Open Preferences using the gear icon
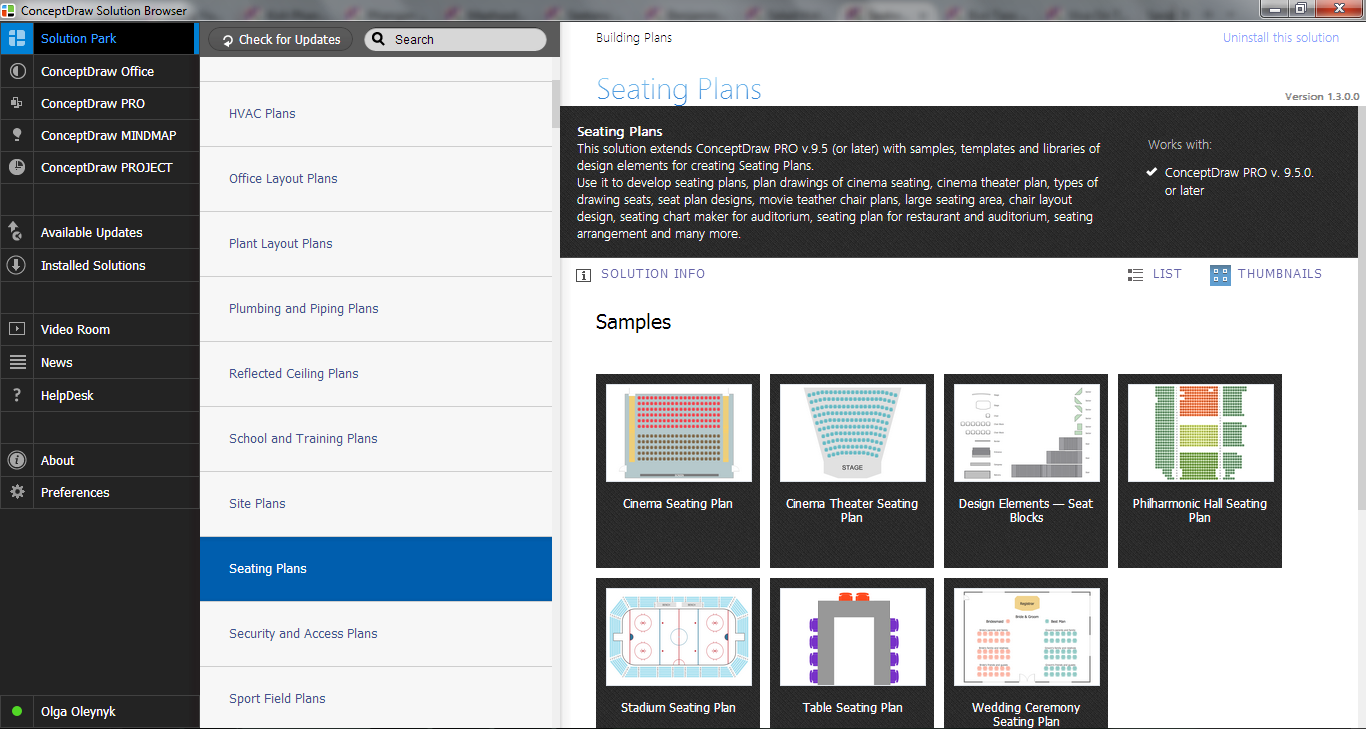 tap(16, 492)
